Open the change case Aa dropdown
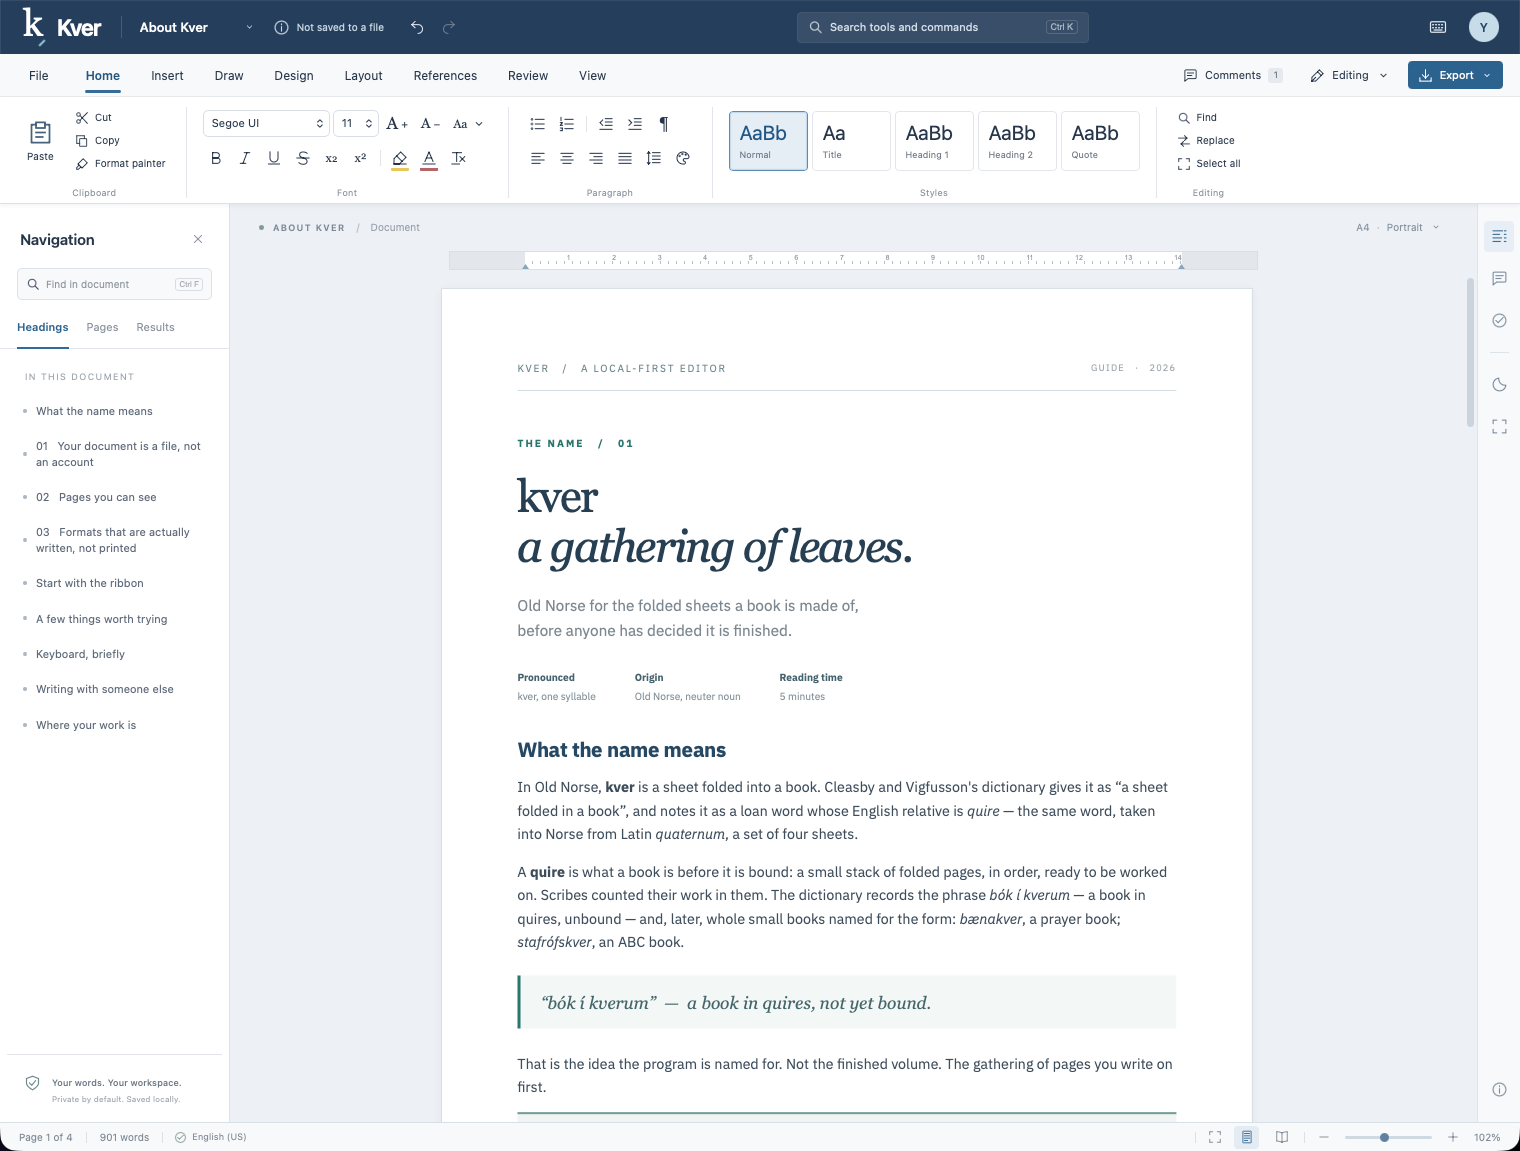This screenshot has width=1520, height=1151. [x=467, y=124]
